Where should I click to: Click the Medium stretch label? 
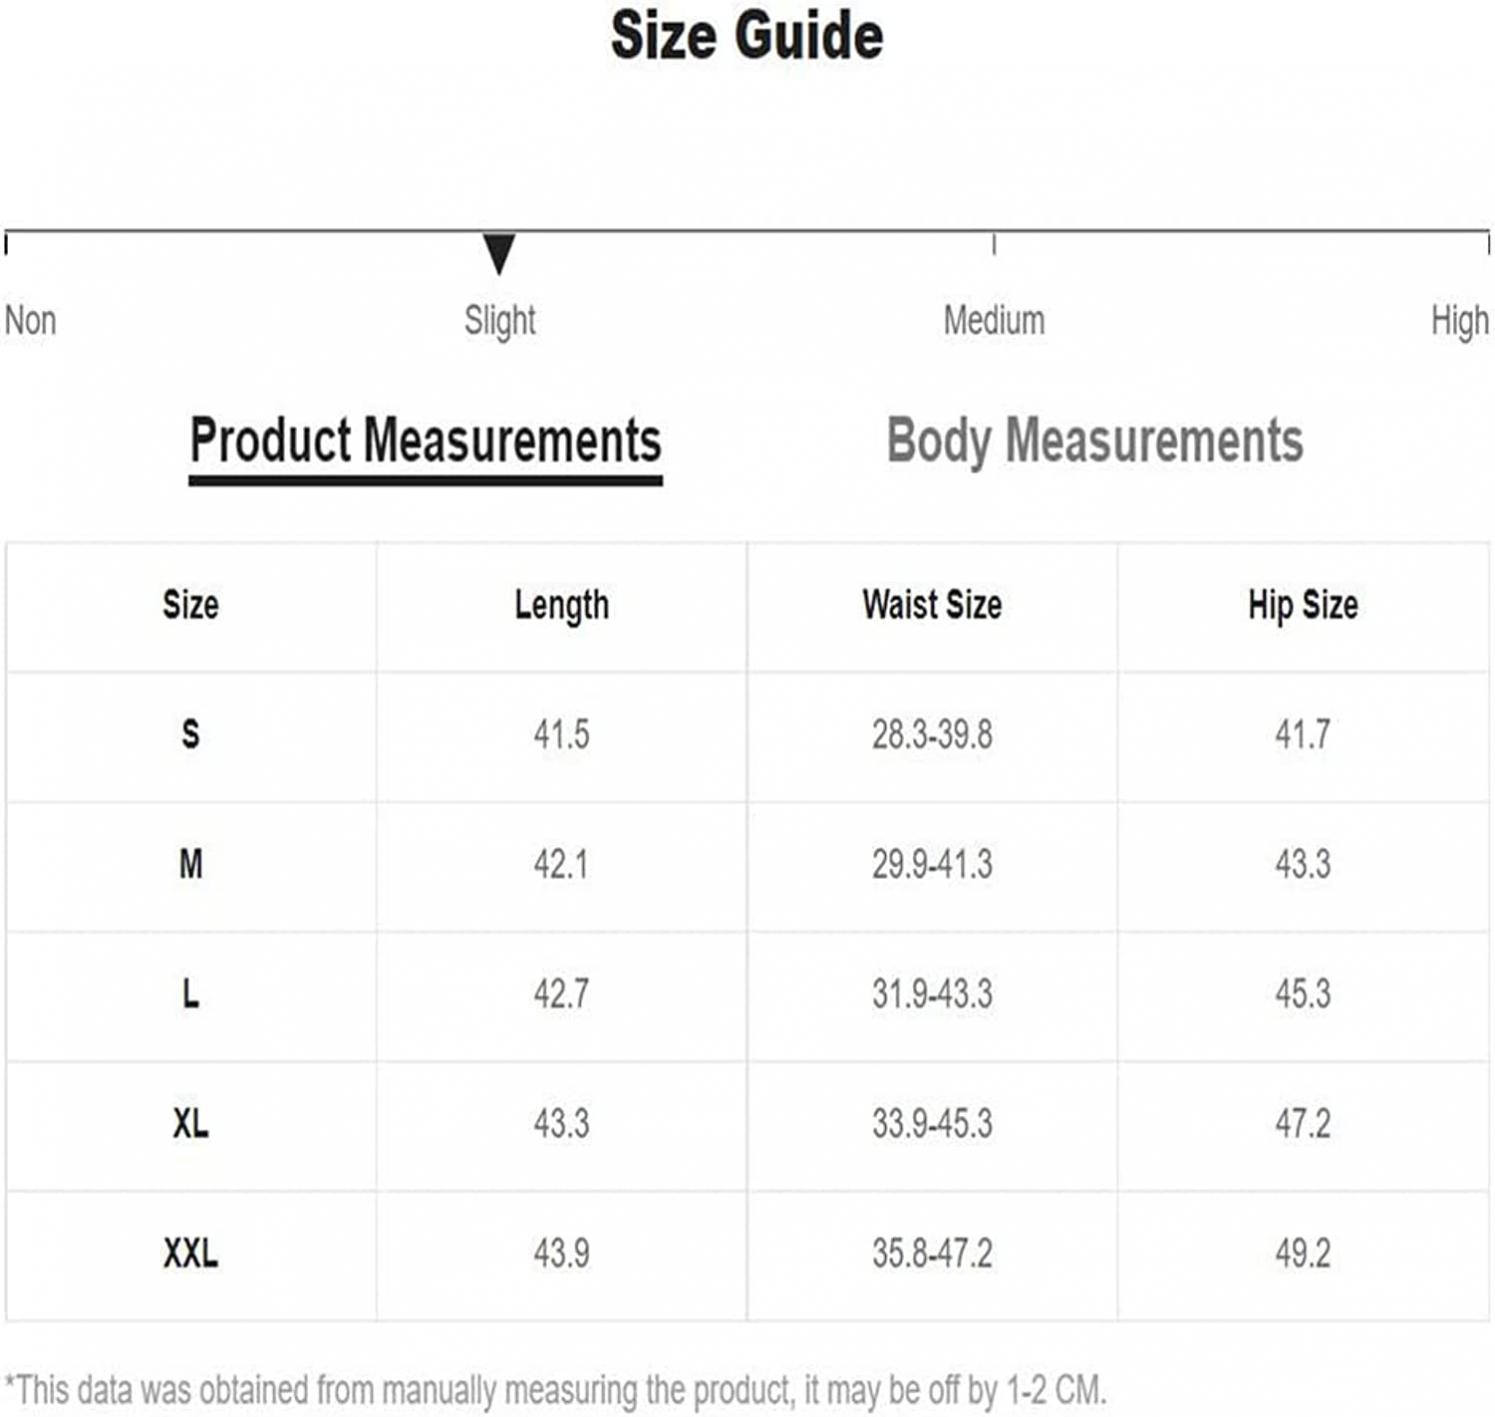[994, 321]
